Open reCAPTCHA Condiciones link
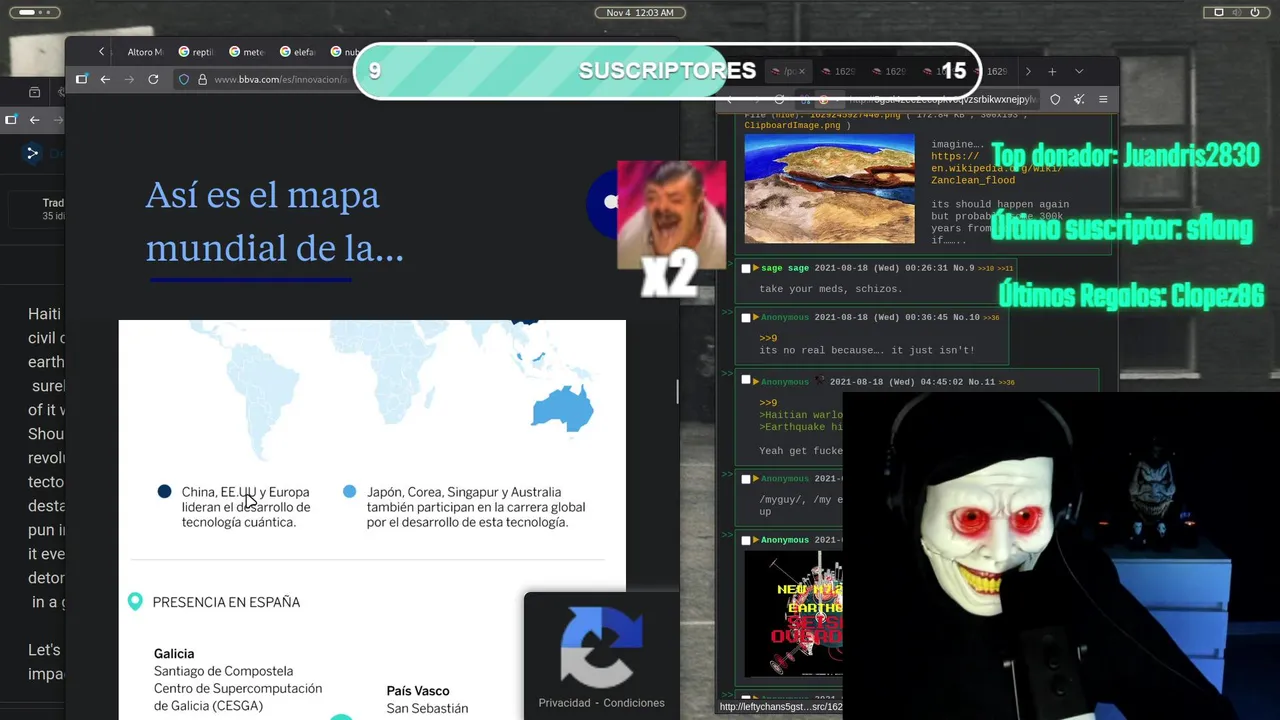Viewport: 1280px width, 720px height. [634, 703]
